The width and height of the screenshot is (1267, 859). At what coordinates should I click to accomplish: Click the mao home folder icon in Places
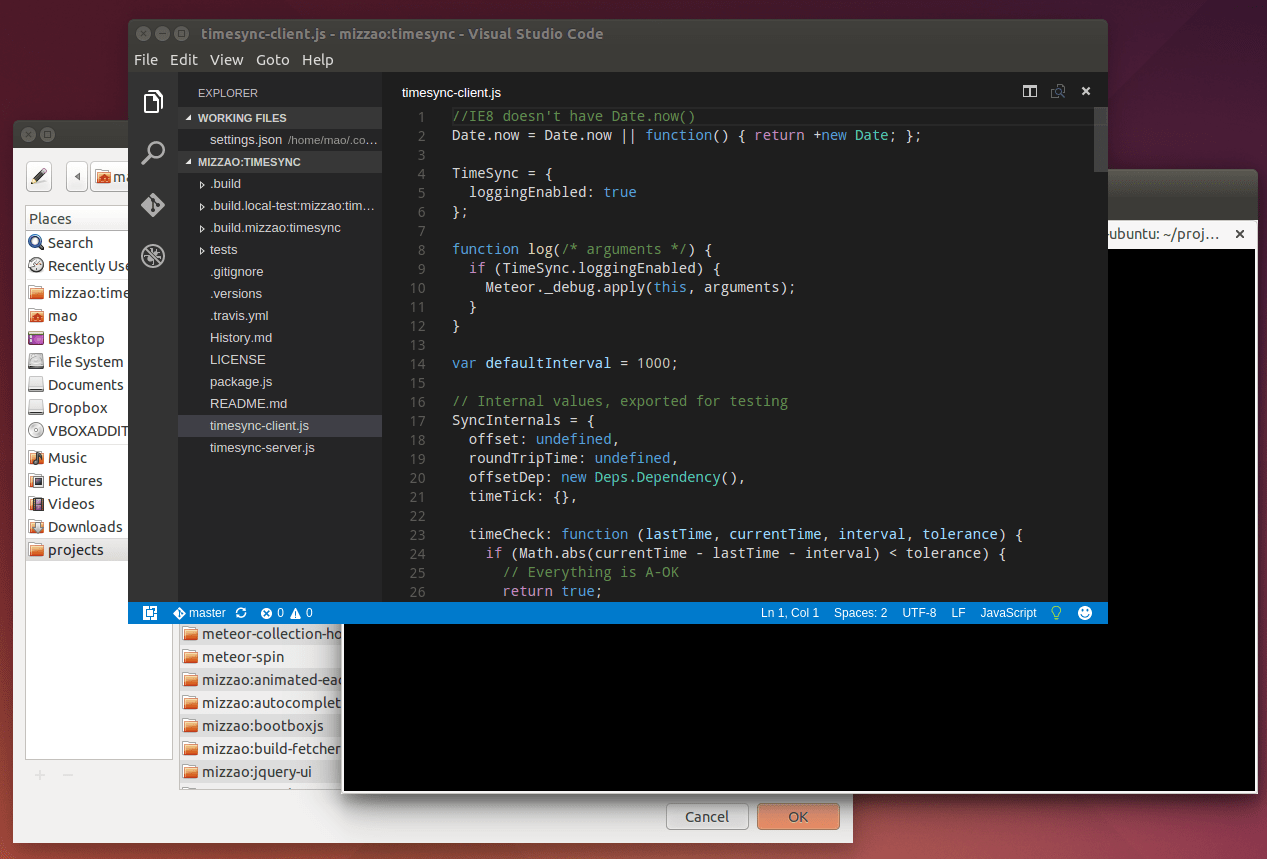[x=36, y=316]
